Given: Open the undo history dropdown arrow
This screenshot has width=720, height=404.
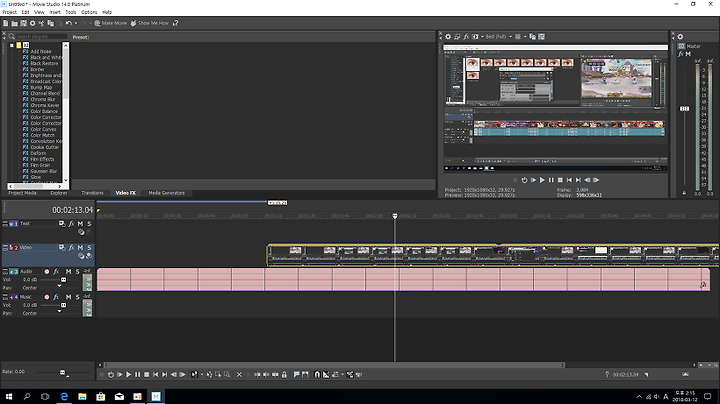Looking at the screenshot, I should tap(76, 23).
